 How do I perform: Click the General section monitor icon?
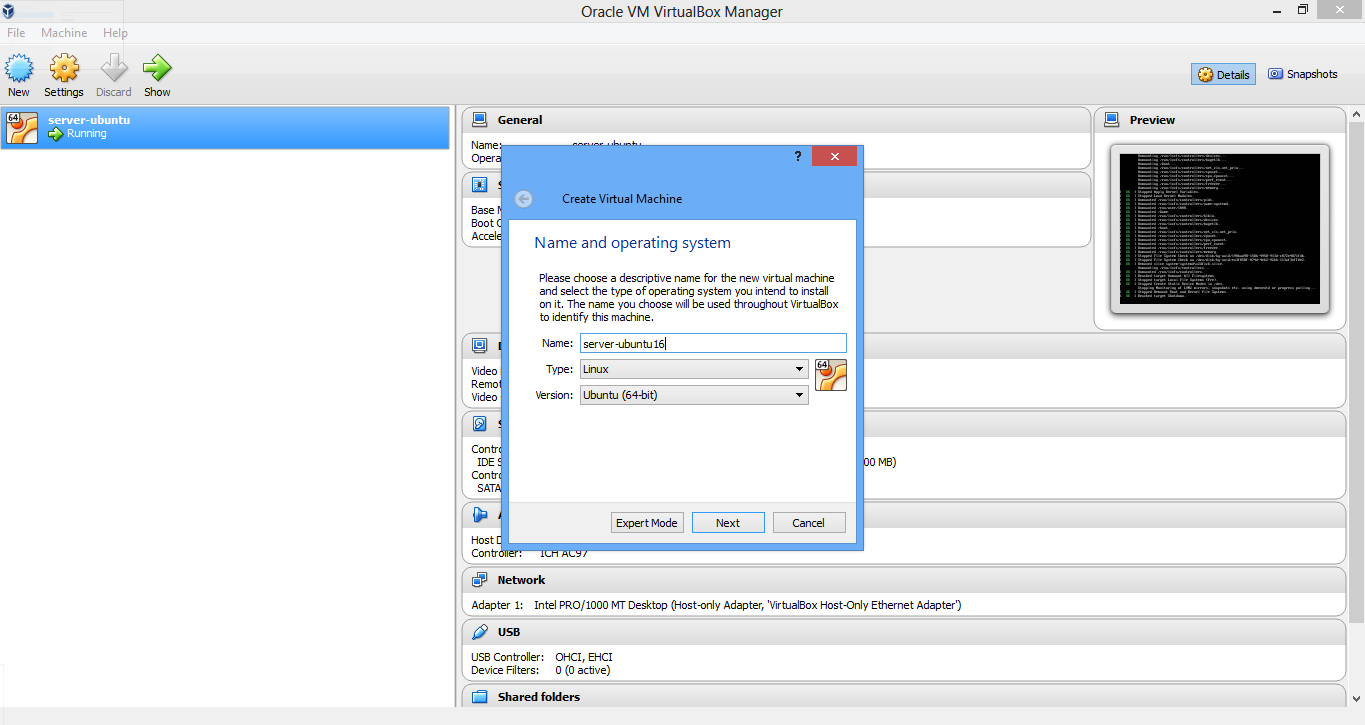480,120
